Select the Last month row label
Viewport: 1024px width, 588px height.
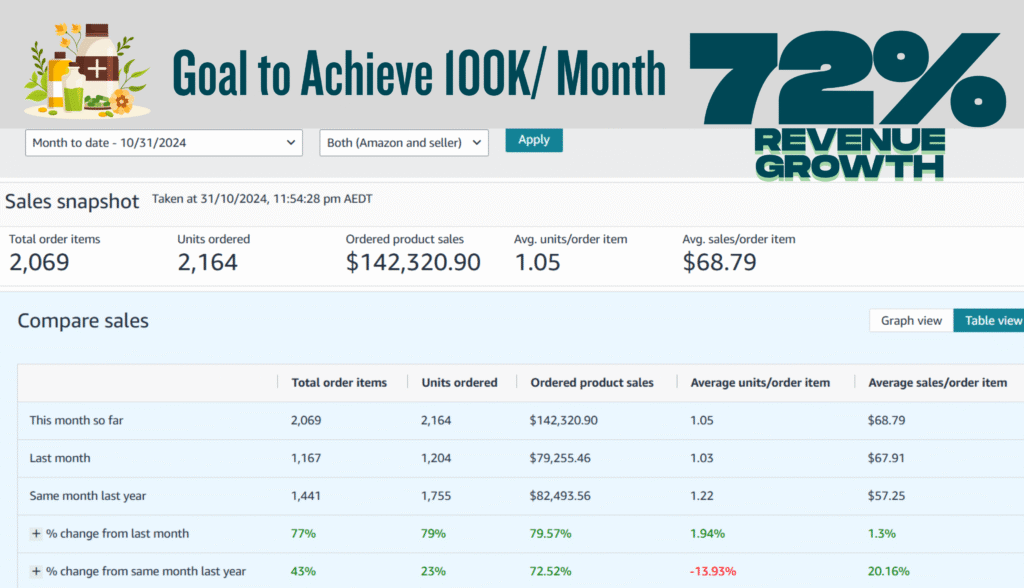60,458
